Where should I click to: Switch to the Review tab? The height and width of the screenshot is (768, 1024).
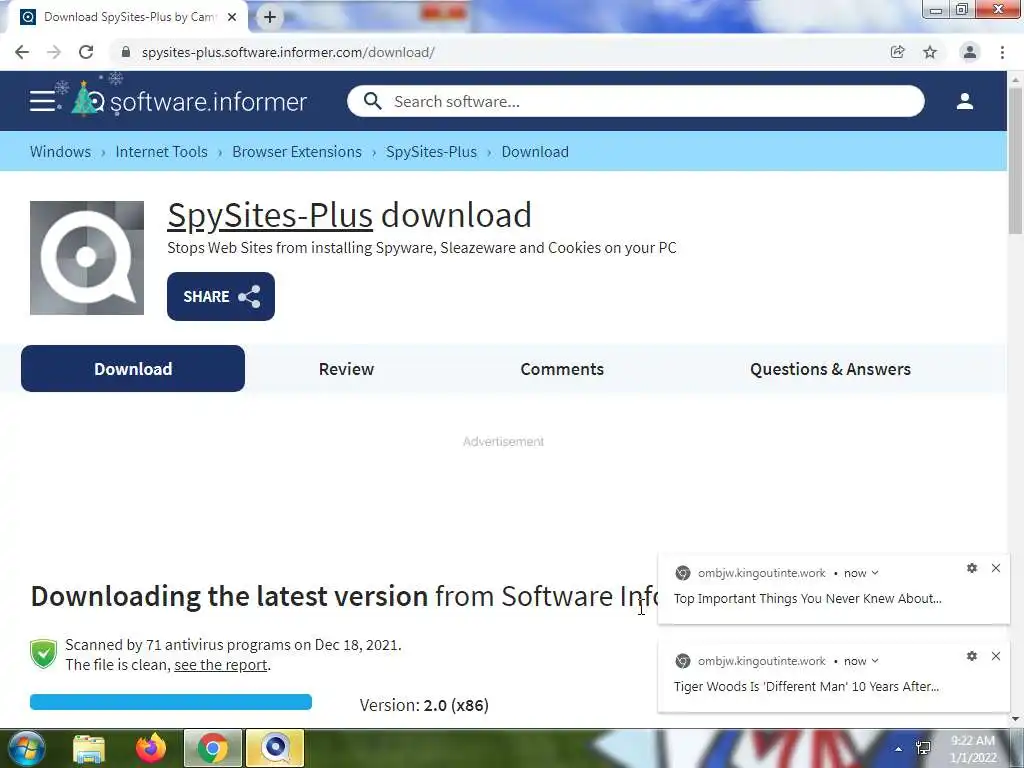(346, 369)
